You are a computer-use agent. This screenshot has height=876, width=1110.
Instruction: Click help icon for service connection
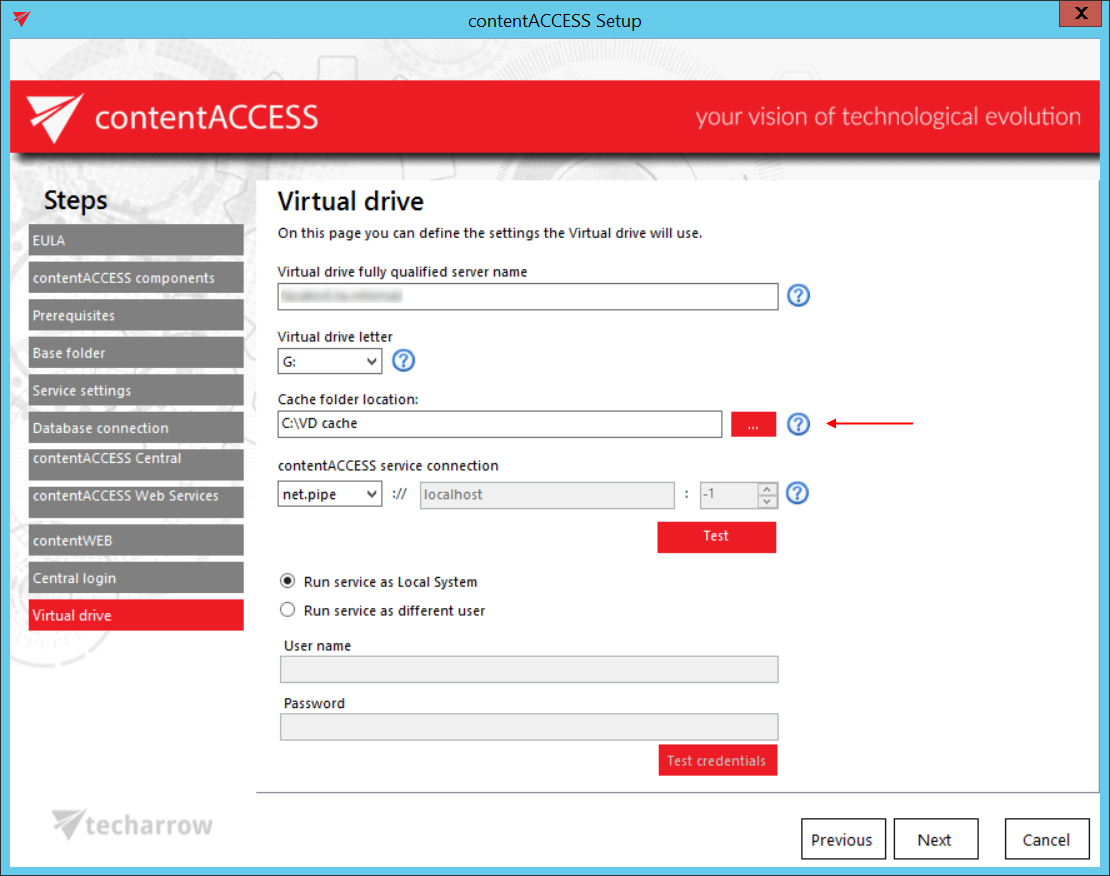coord(797,494)
